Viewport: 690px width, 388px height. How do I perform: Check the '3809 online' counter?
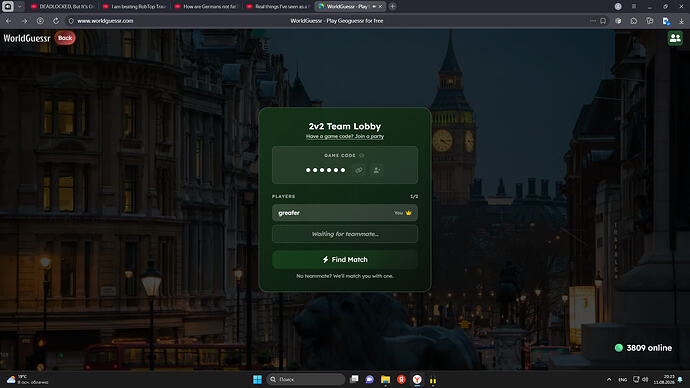[643, 348]
